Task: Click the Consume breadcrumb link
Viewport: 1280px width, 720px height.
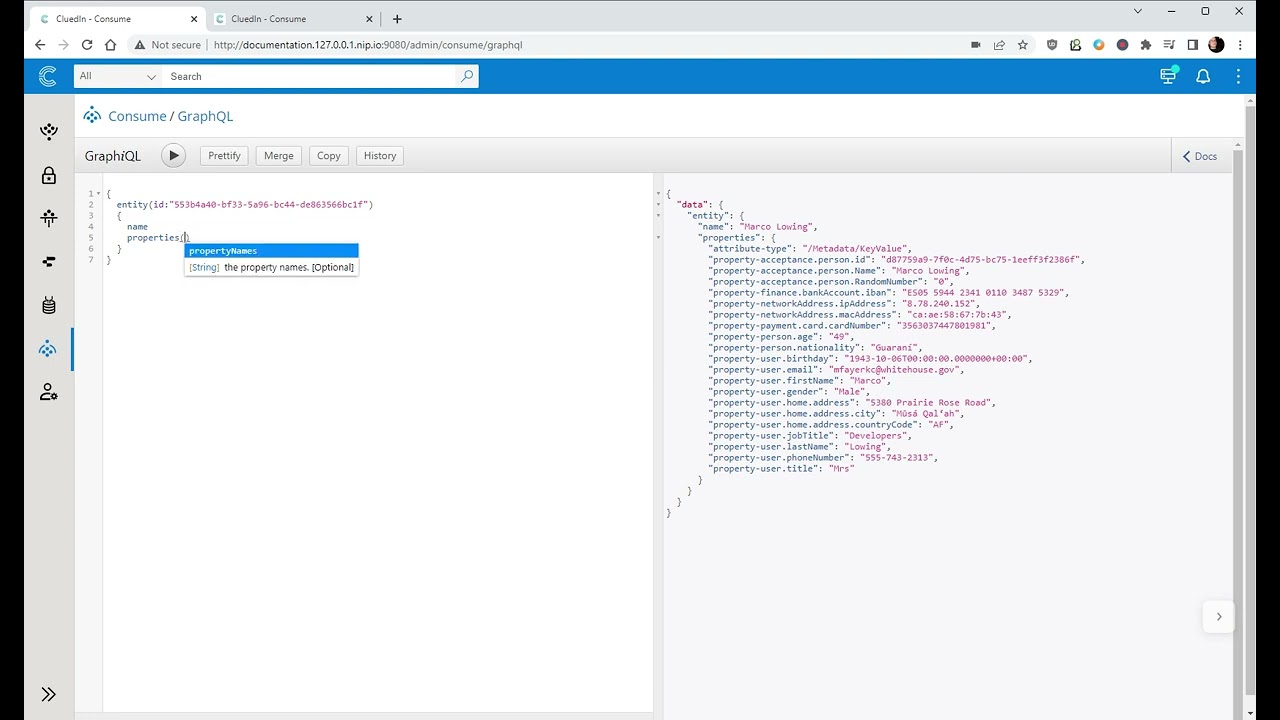Action: [137, 116]
